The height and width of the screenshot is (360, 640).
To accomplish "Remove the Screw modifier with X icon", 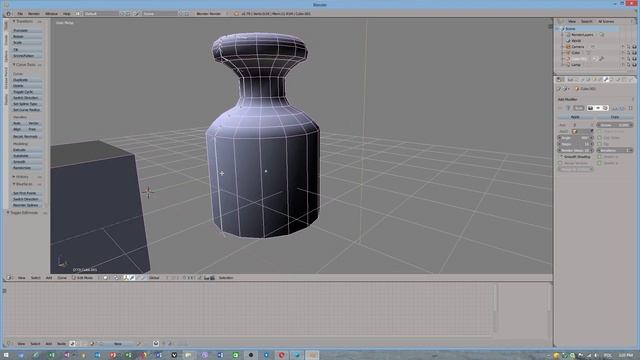I will click(x=630, y=108).
